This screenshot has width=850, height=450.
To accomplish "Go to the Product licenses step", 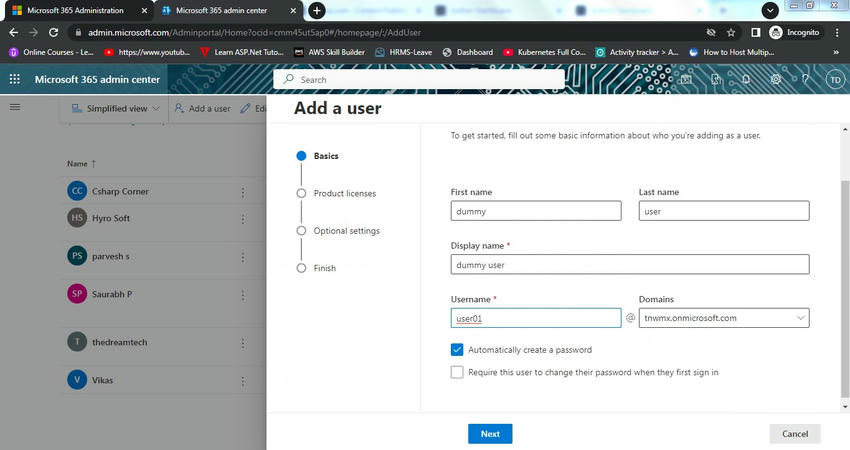I will pyautogui.click(x=344, y=193).
